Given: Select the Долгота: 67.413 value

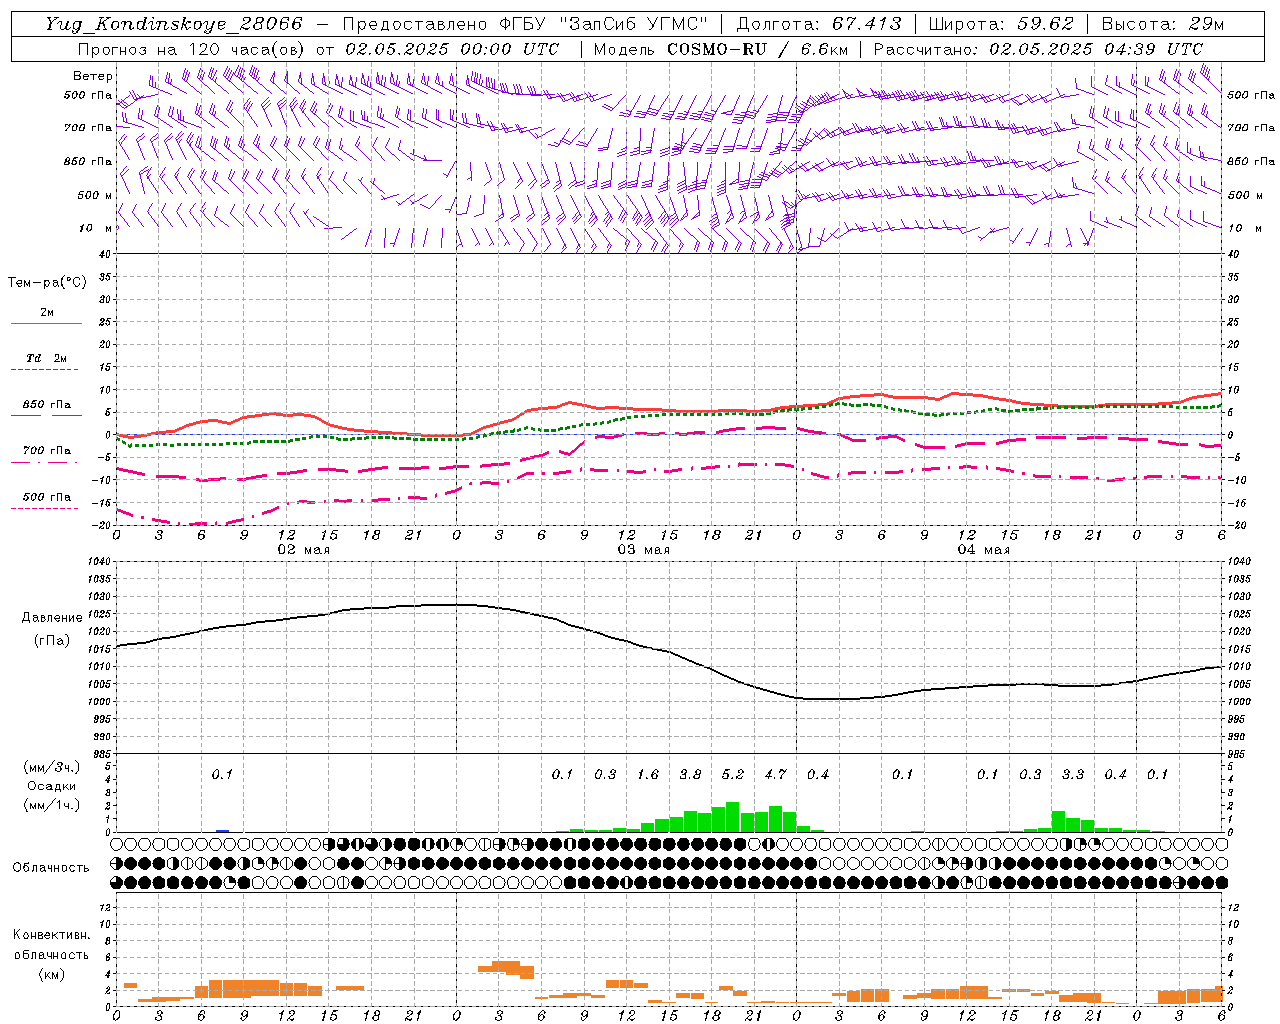Looking at the screenshot, I should pos(819,24).
